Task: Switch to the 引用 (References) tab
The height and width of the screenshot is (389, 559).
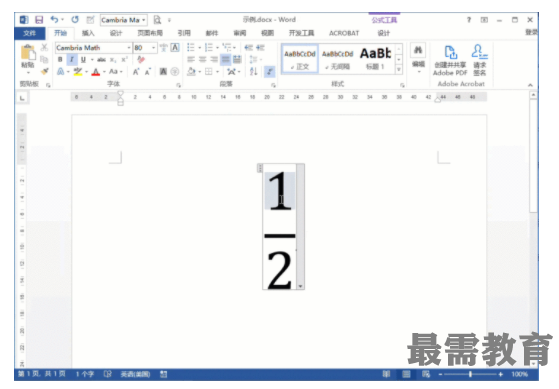Action: pyautogui.click(x=184, y=33)
